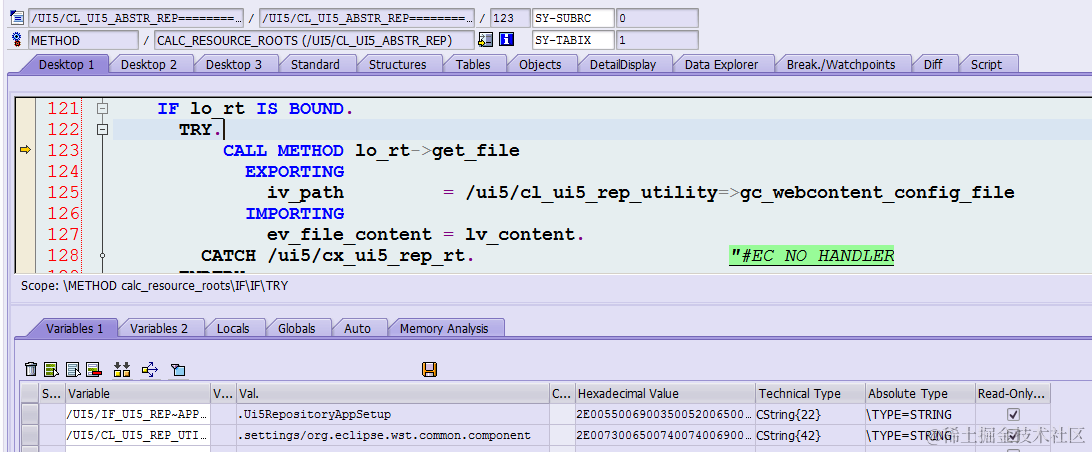
Task: Click the yellow execution arrow at line 123
Action: (25, 150)
